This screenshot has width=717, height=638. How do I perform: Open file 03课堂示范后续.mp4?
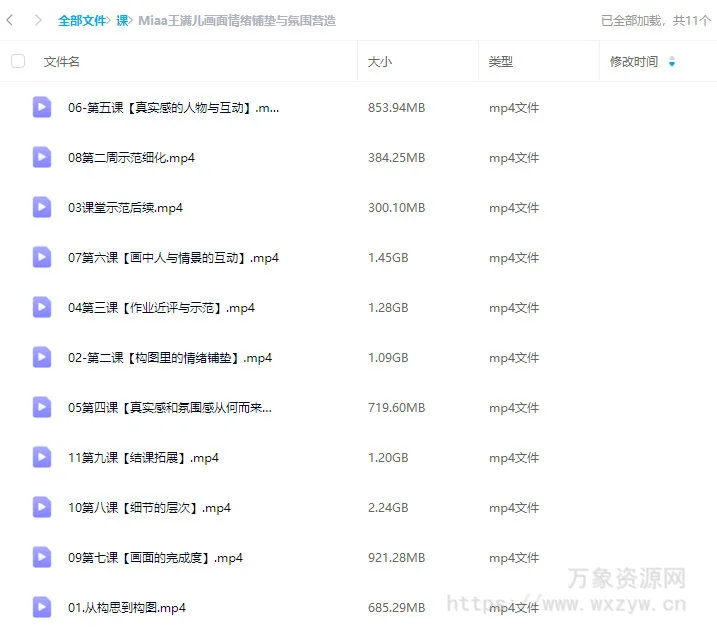point(125,208)
